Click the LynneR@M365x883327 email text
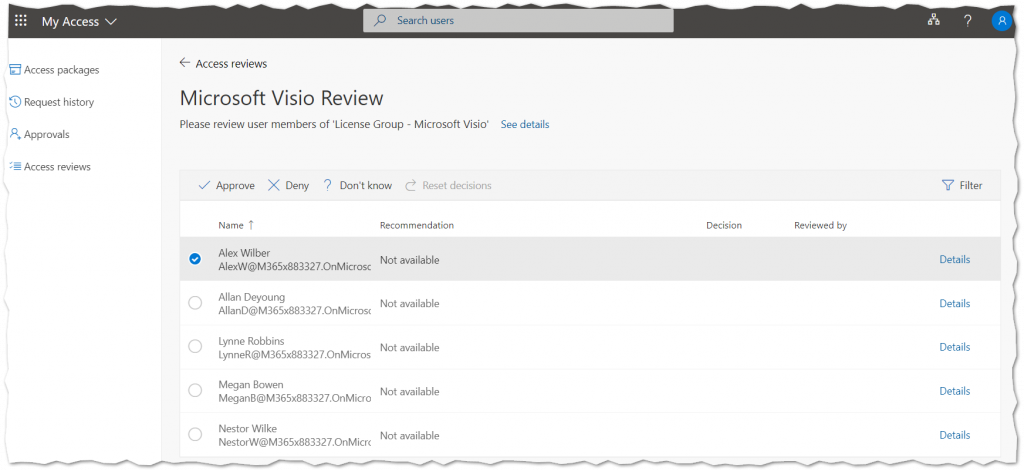Viewport: 1024px width, 471px height. (x=295, y=355)
